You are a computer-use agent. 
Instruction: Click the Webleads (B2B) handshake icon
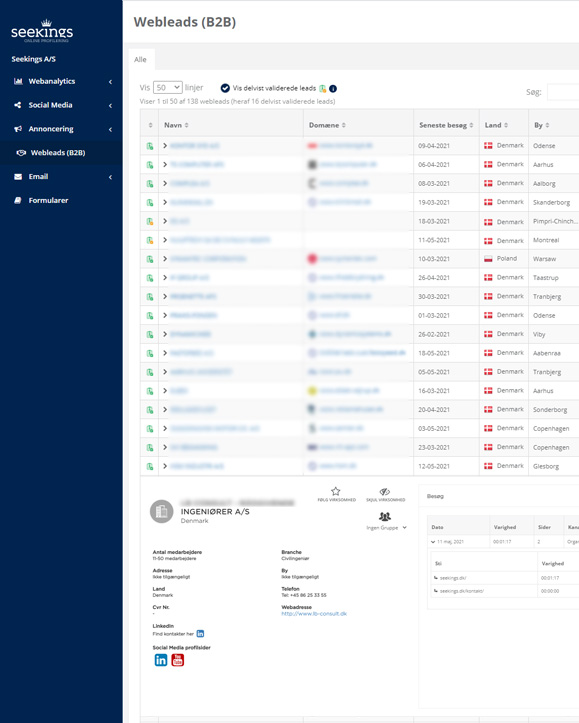21,153
